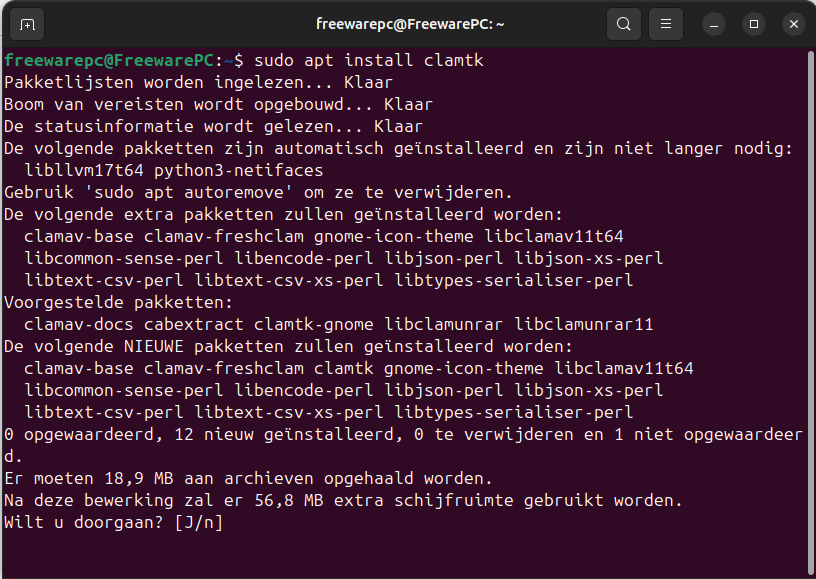Click the 'sudo apt autoremove' text

tap(183, 192)
